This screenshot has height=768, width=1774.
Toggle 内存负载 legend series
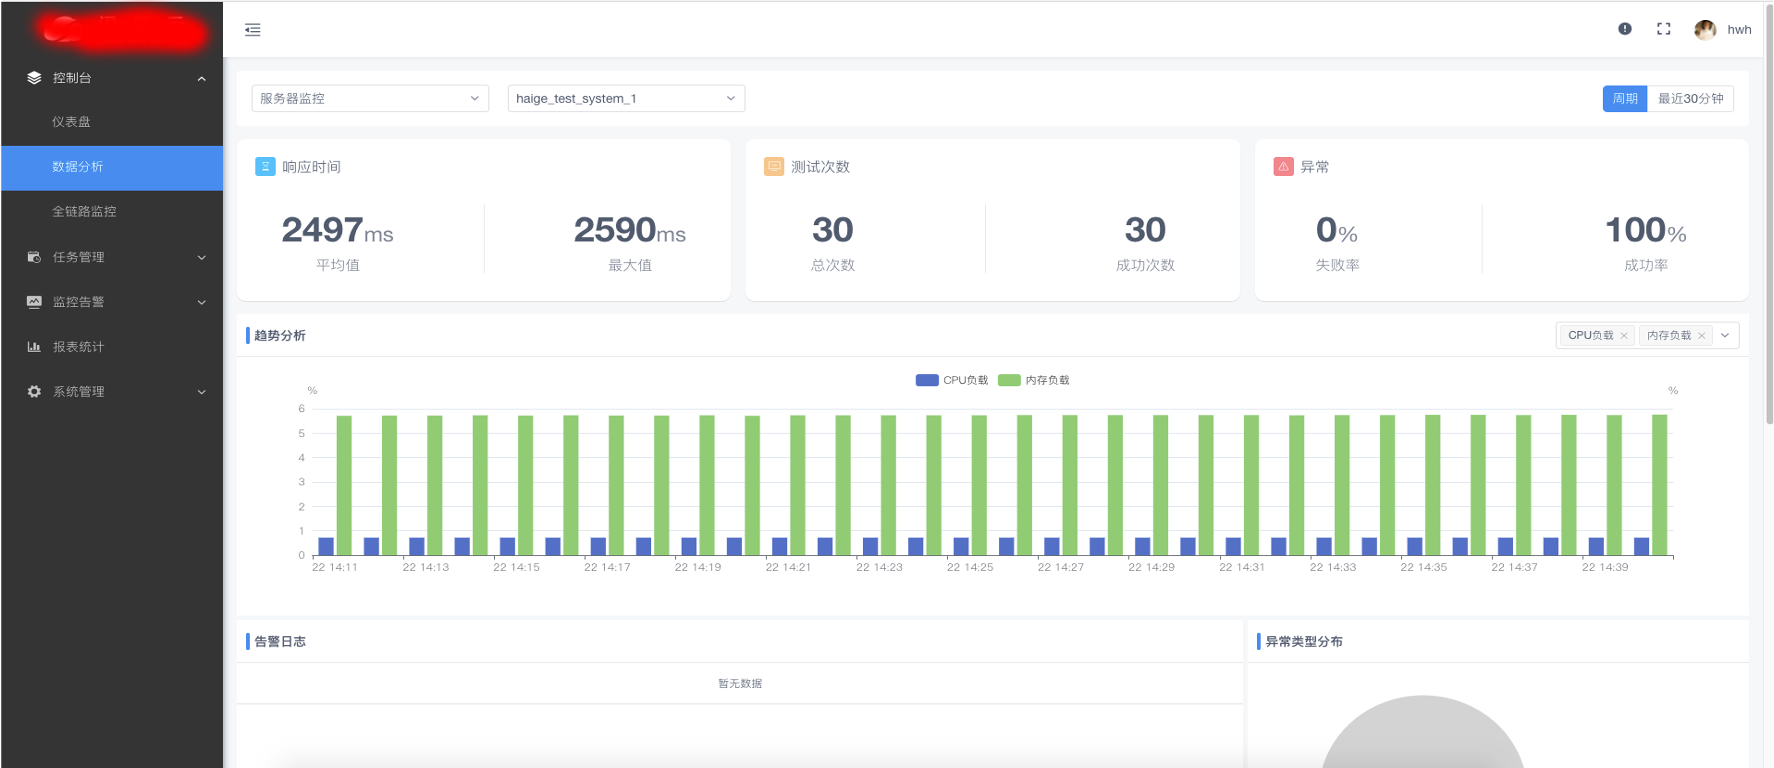[x=1034, y=380]
